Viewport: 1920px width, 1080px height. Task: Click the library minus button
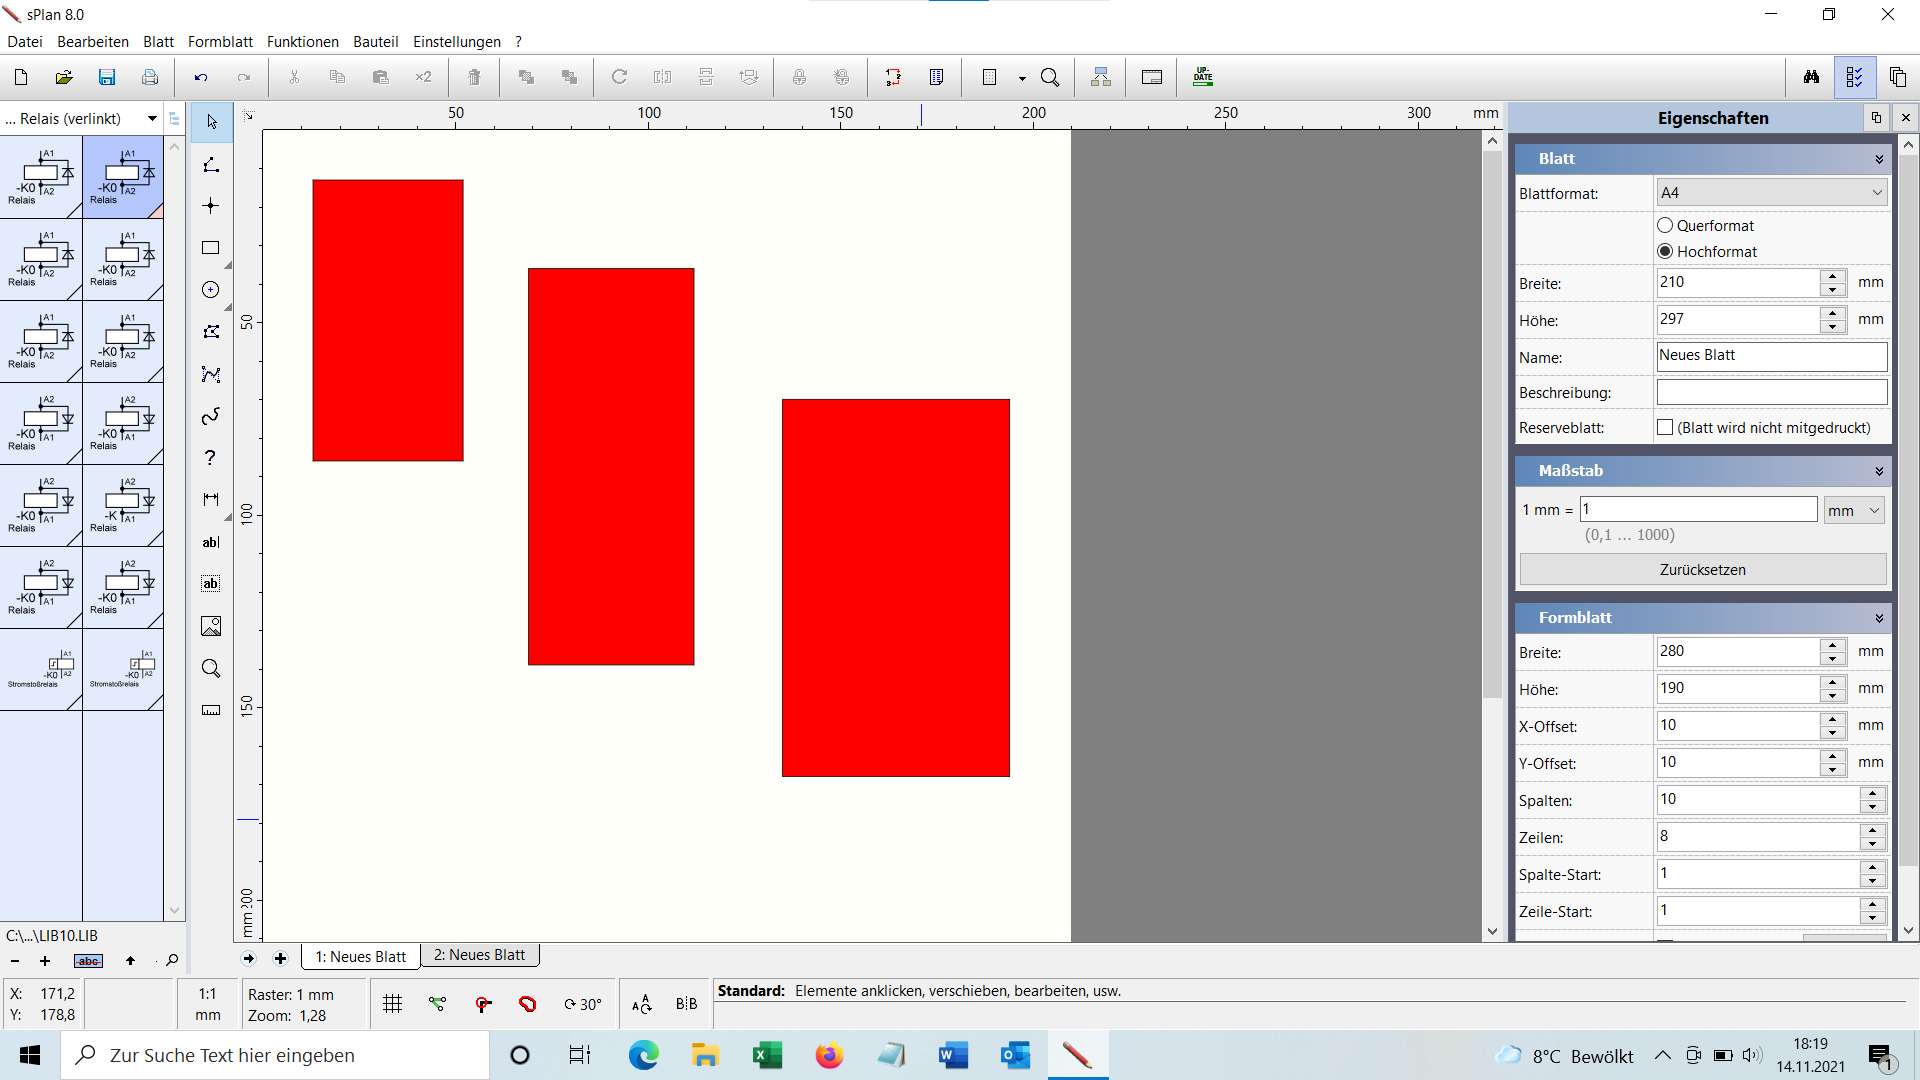(15, 961)
